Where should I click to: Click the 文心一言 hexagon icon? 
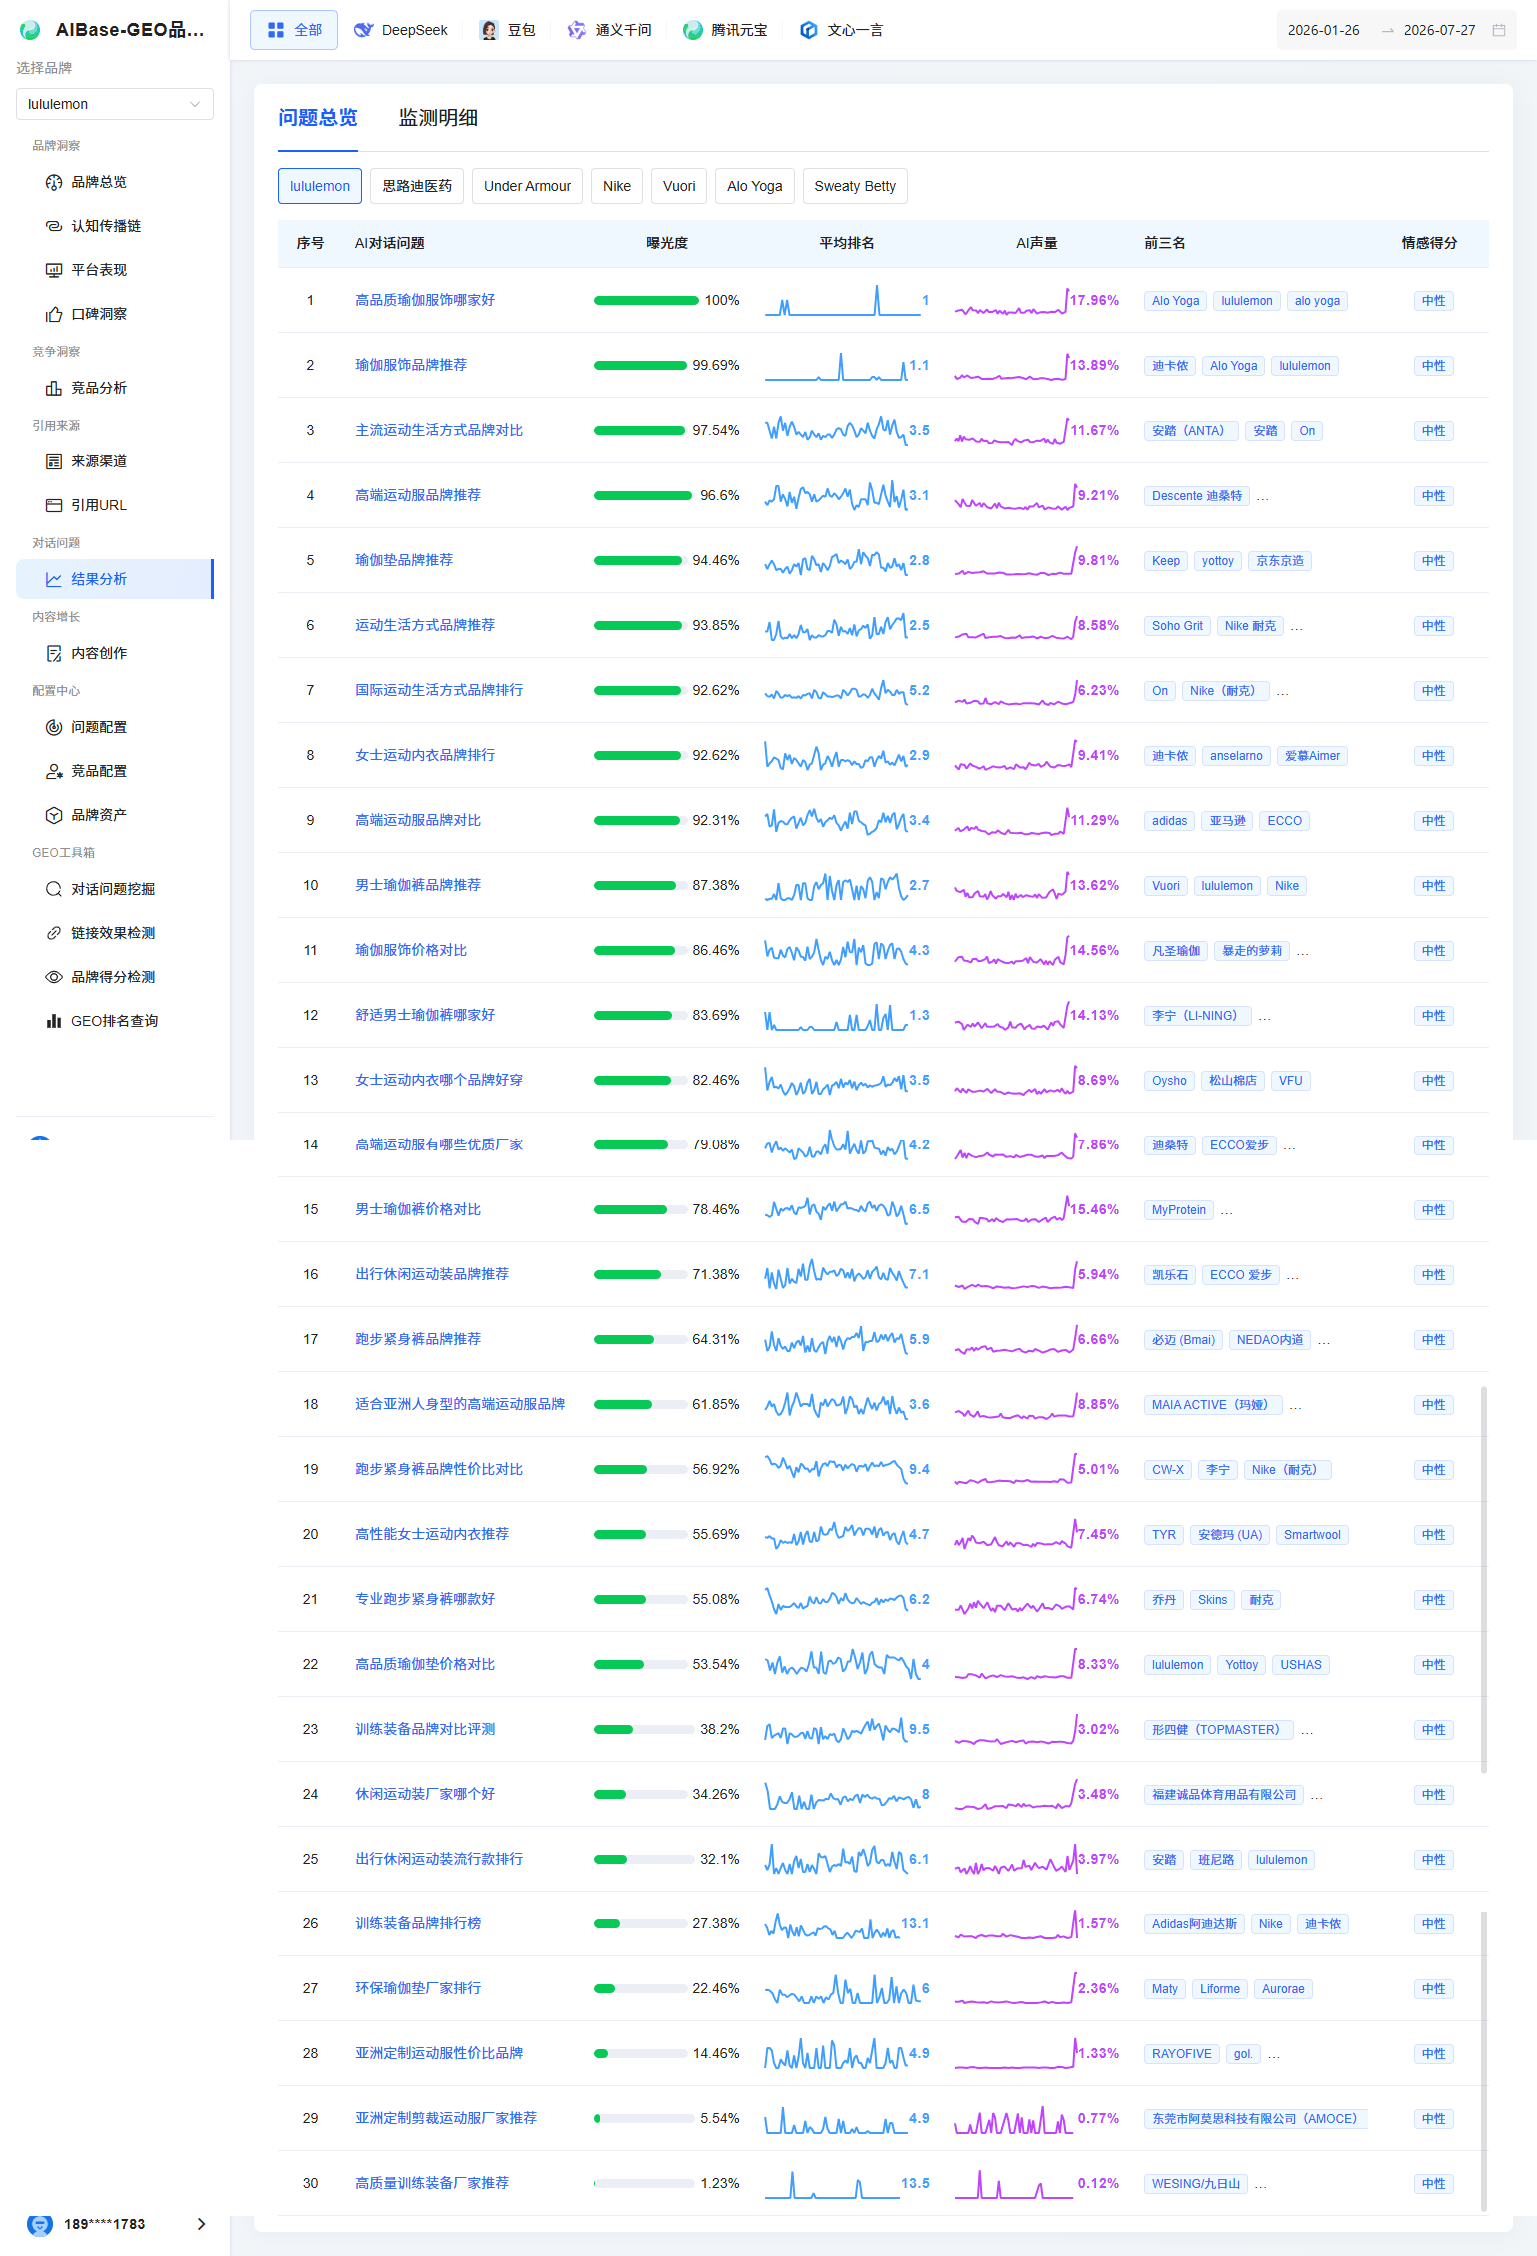pos(809,30)
